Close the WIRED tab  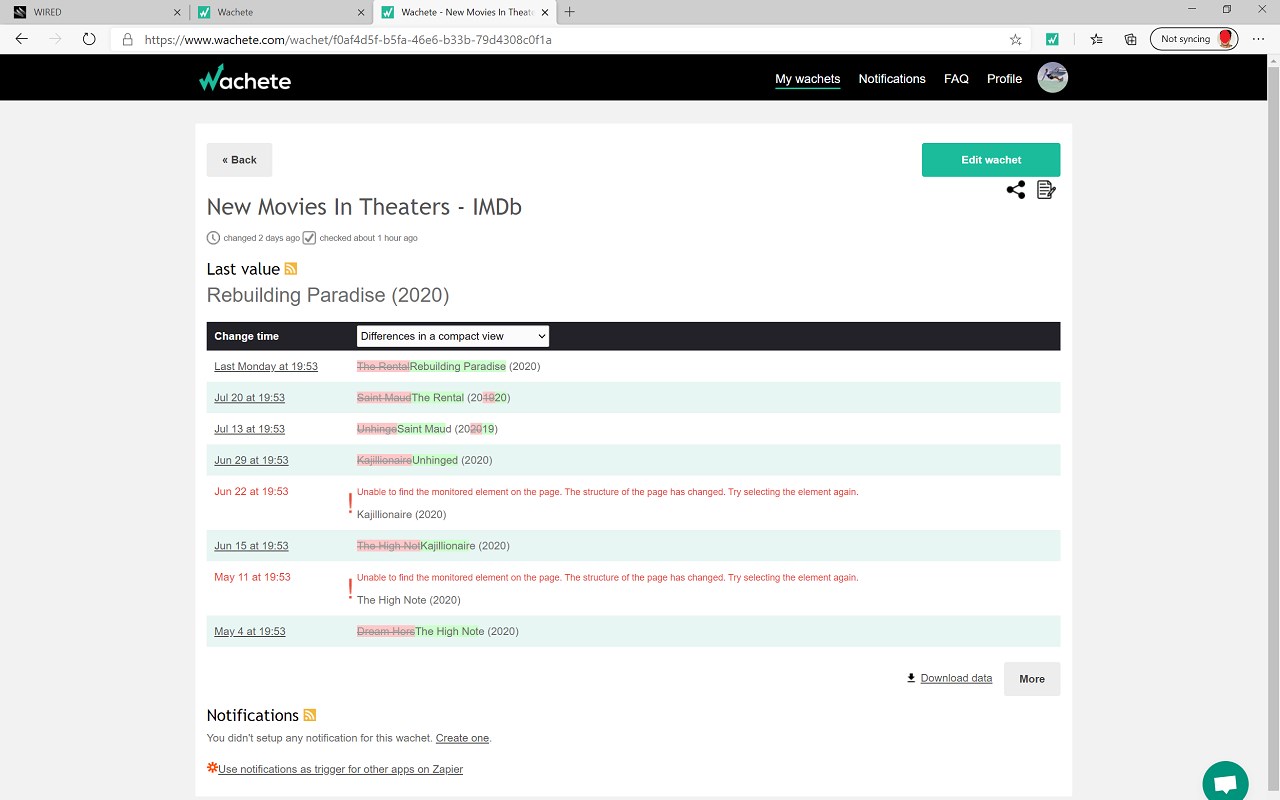[x=177, y=12]
